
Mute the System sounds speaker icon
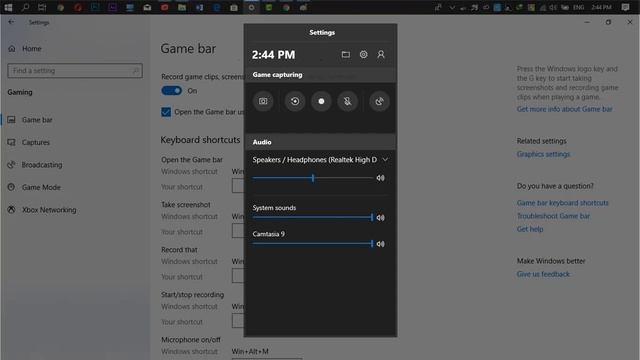380,218
